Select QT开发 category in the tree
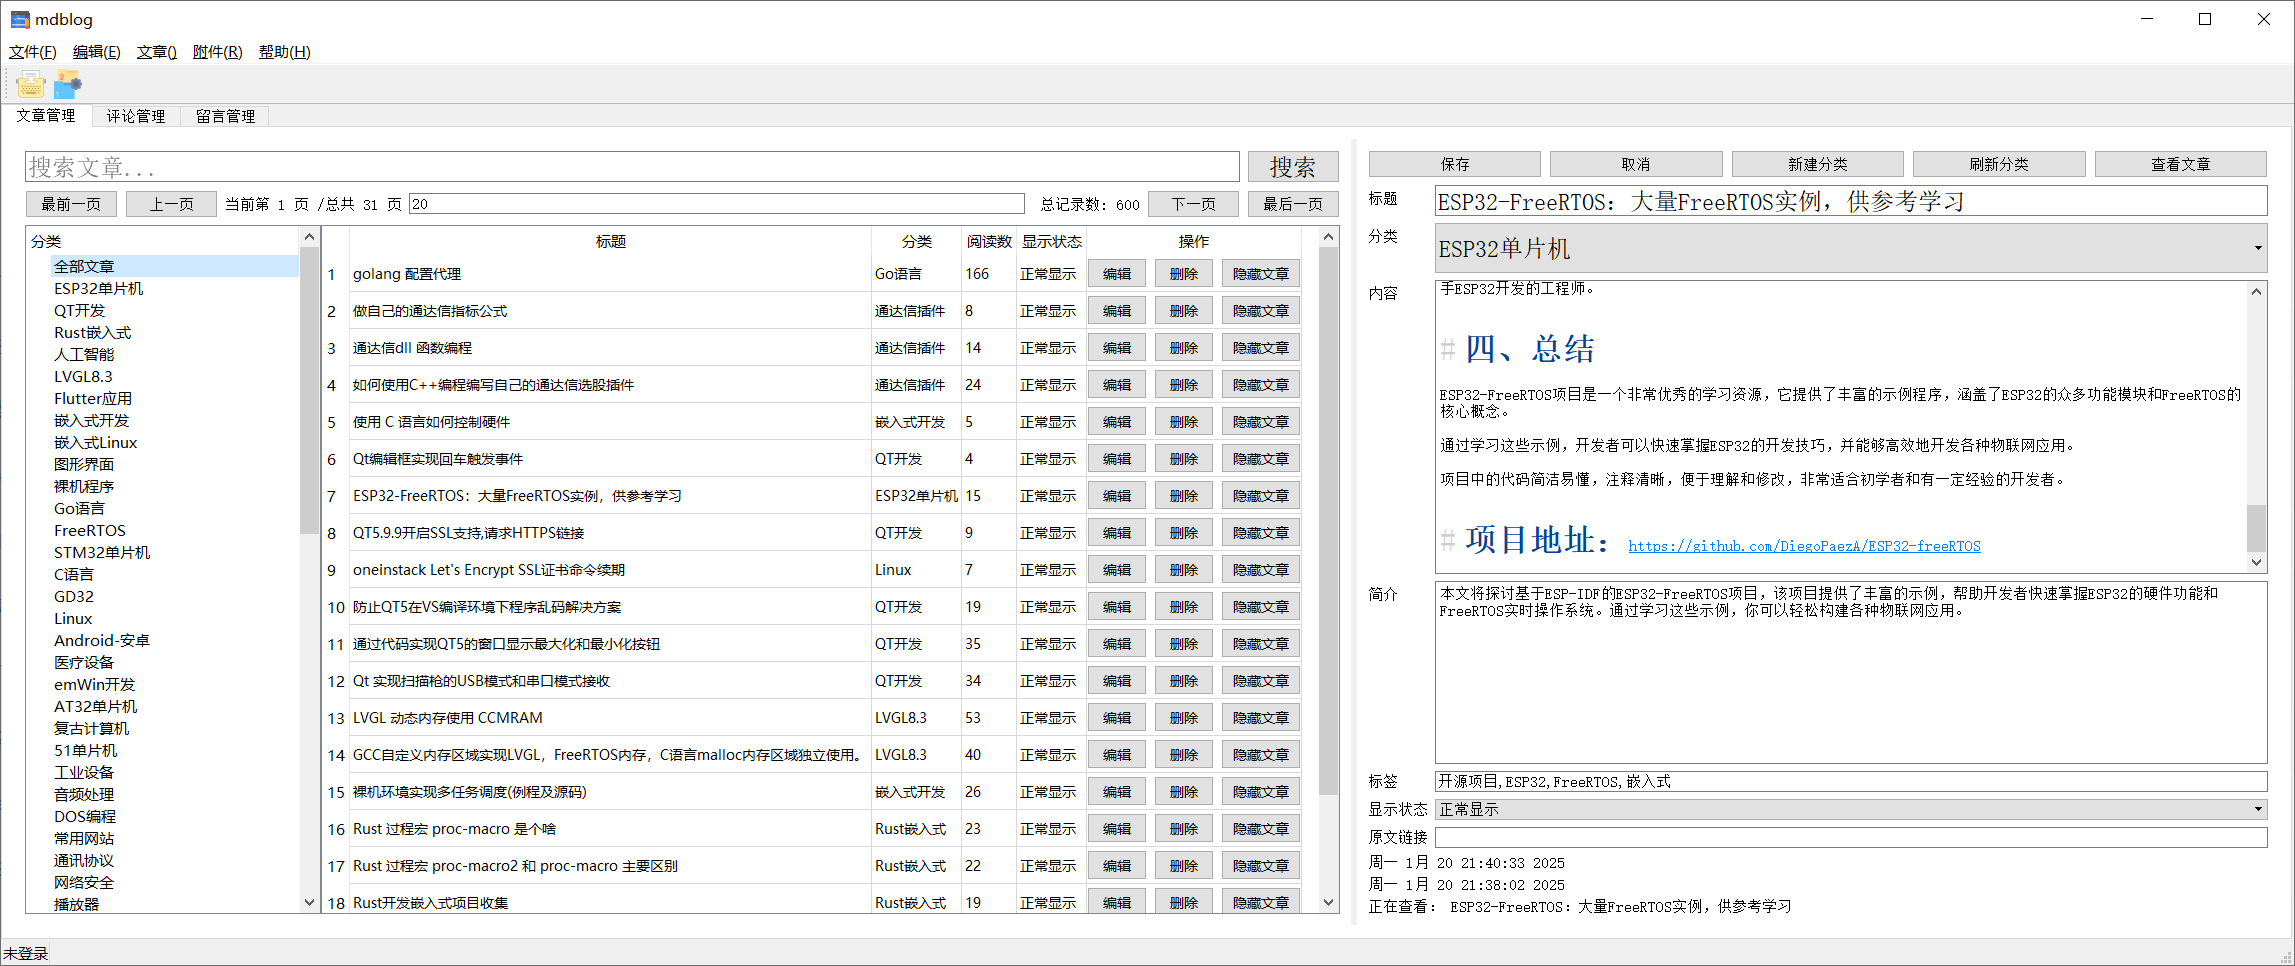The height and width of the screenshot is (966, 2295). (x=79, y=310)
